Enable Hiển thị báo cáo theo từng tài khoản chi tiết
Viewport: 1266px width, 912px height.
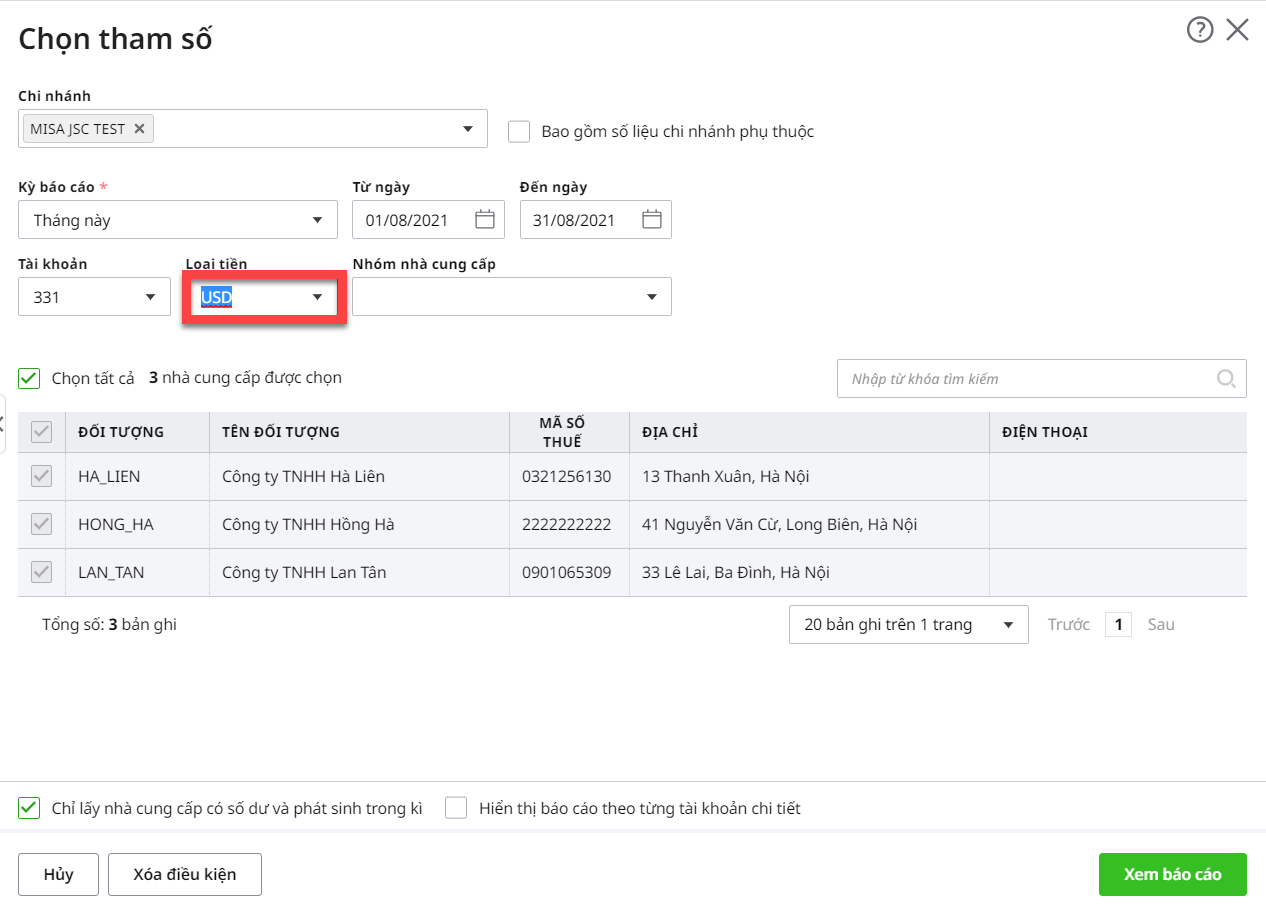tap(456, 808)
